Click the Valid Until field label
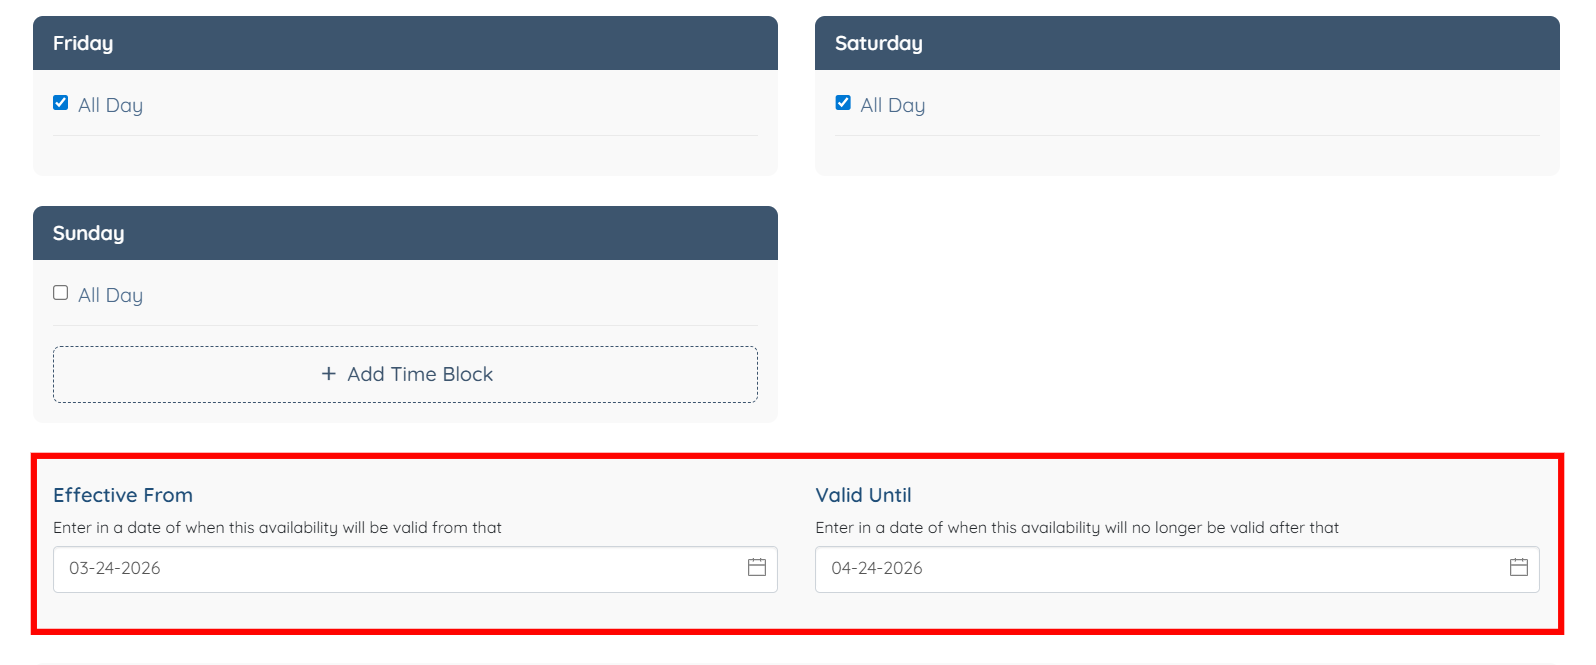The image size is (1596, 665). pyautogui.click(x=863, y=495)
